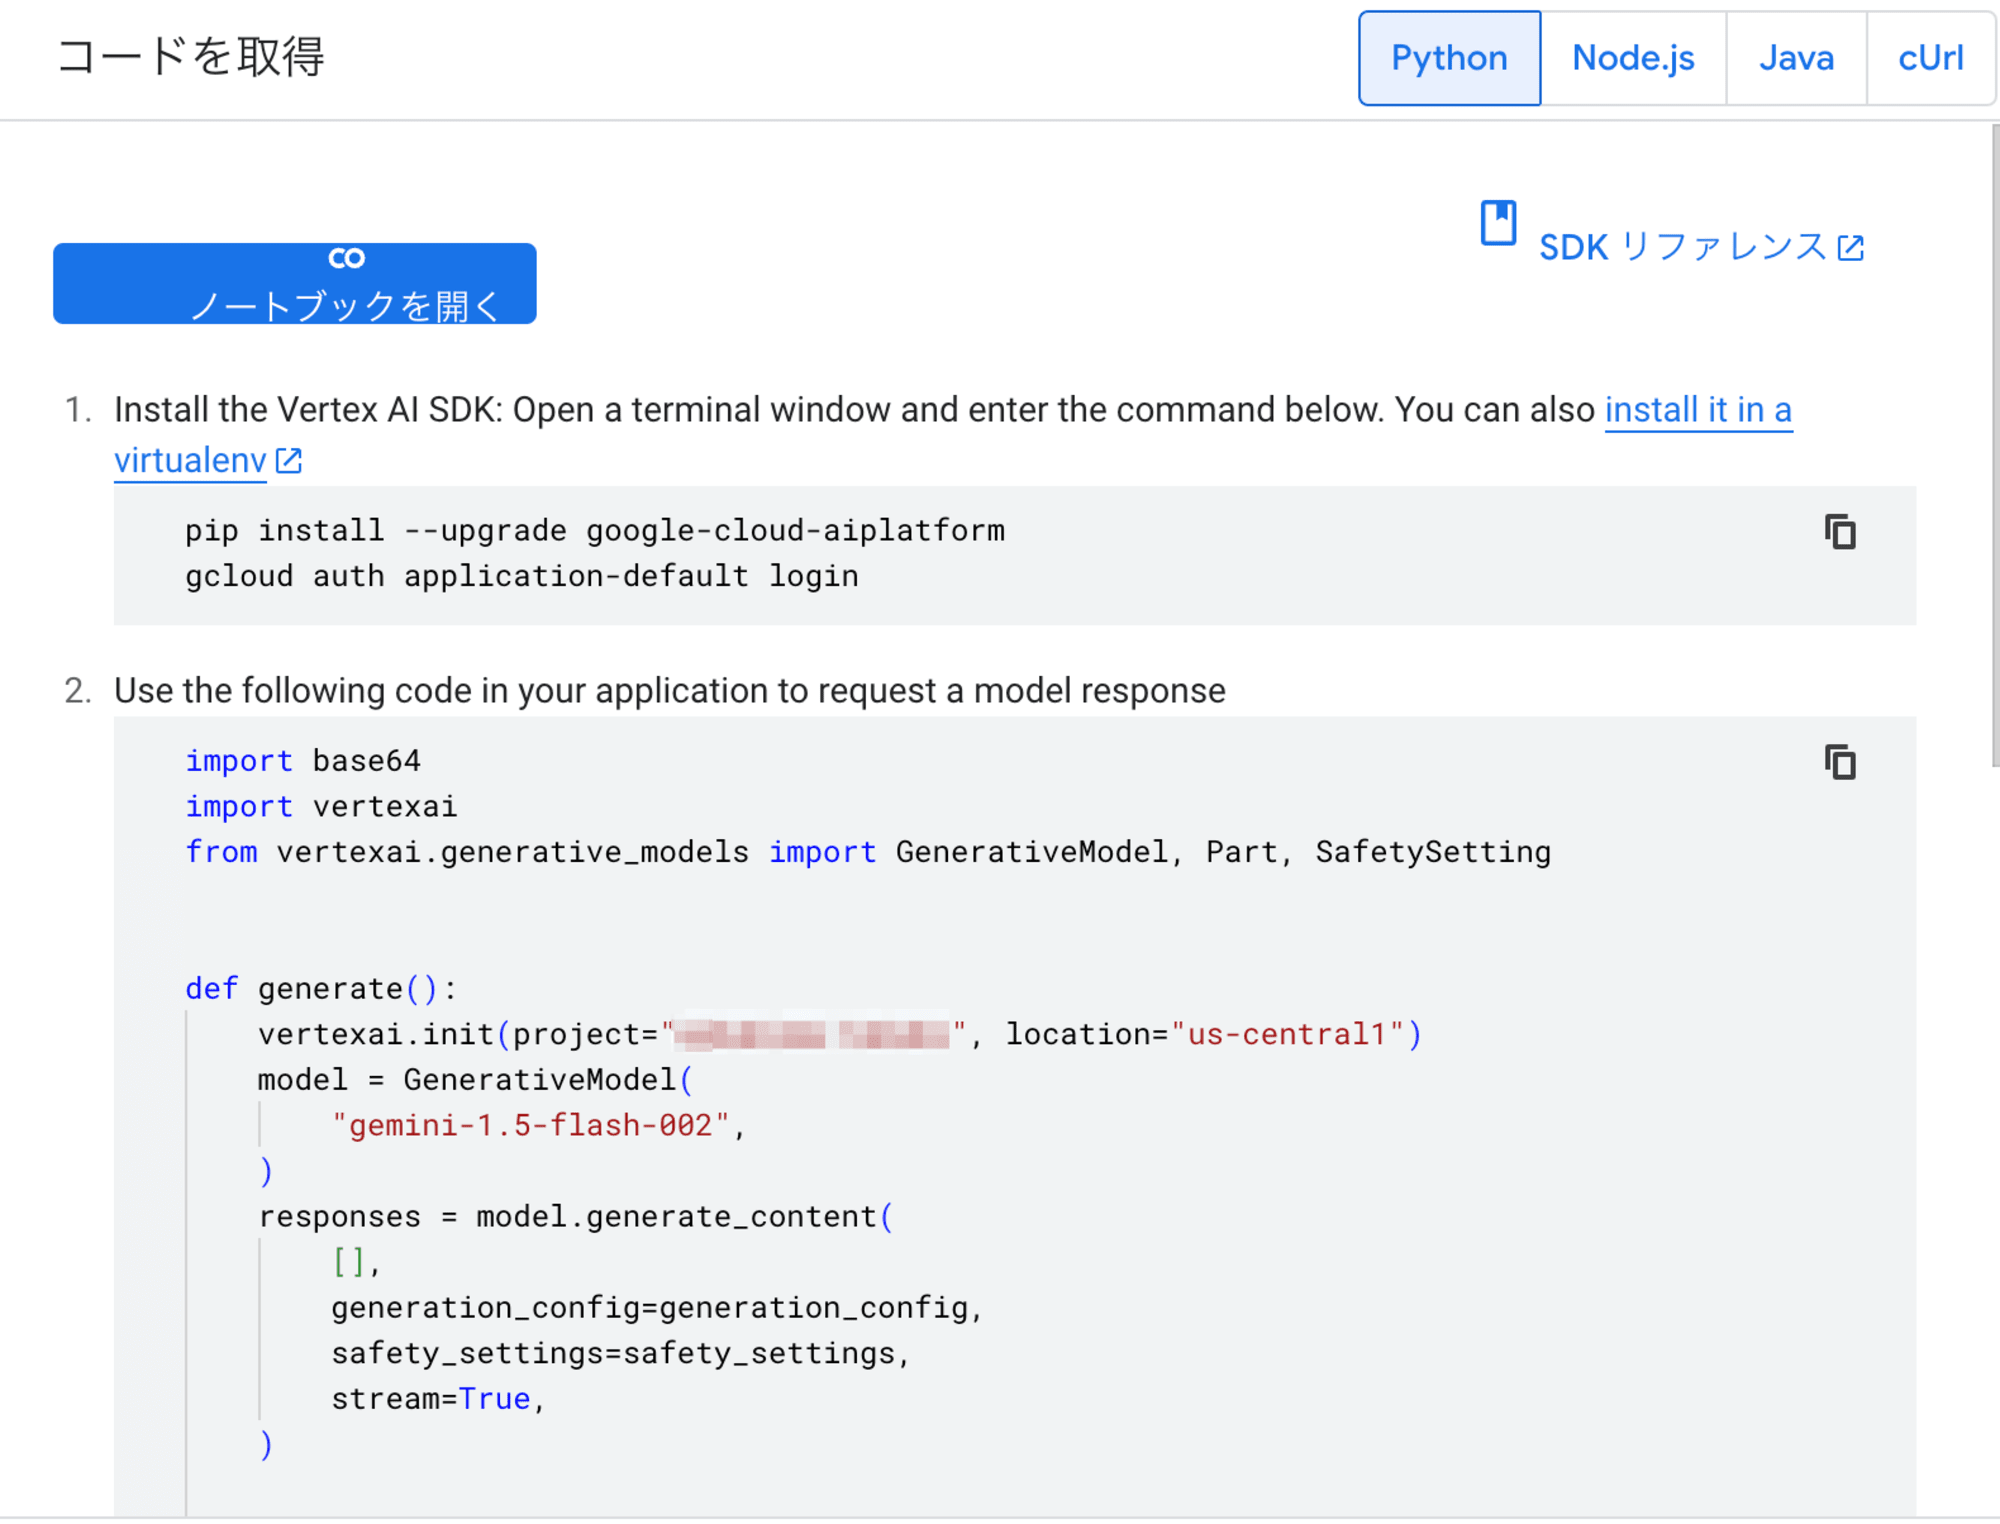Click the from vertexai.generative_models import line
2000x1524 pixels.
pos(868,852)
